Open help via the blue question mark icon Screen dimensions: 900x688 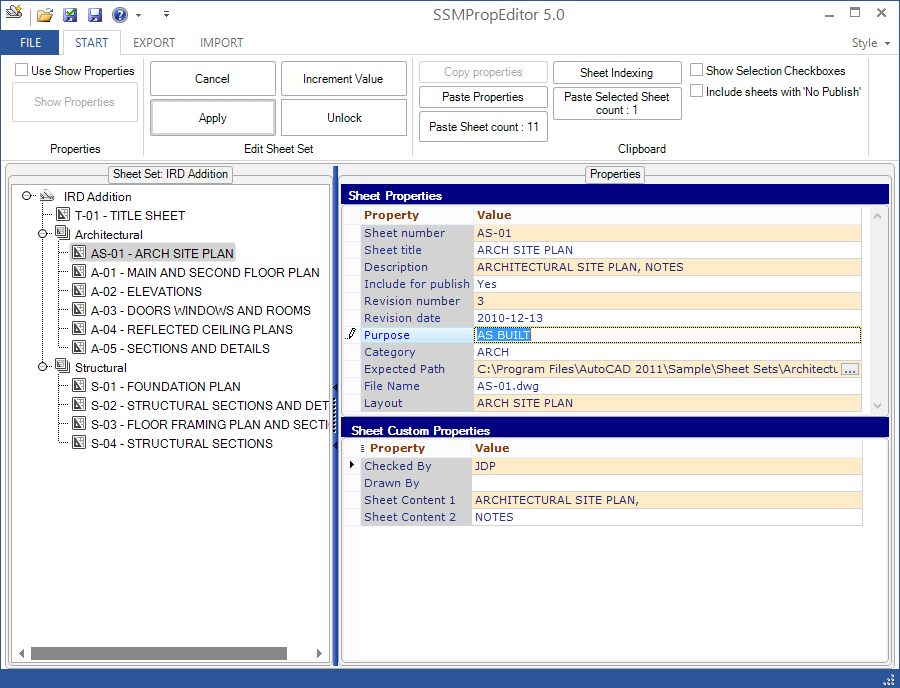click(x=120, y=15)
